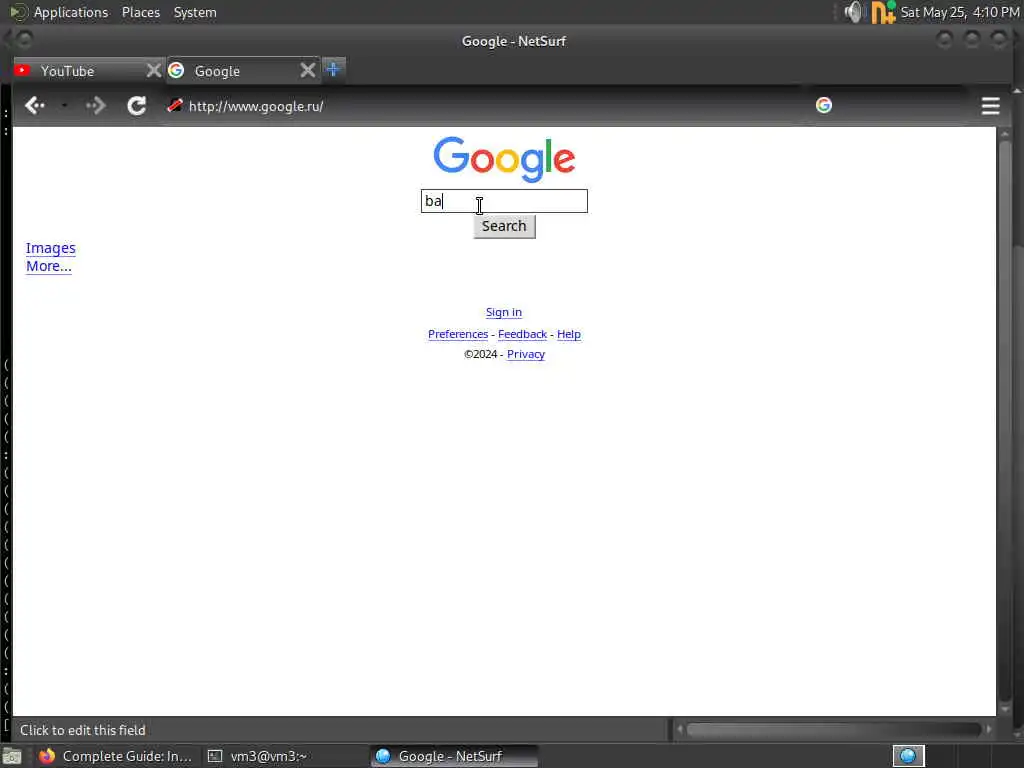Viewport: 1024px width, 768px height.
Task: Close the Google tab
Action: point(308,70)
